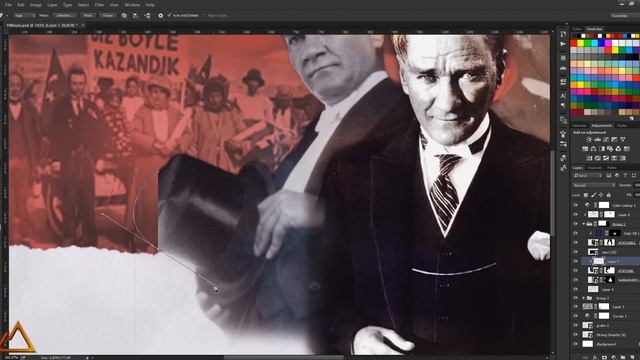640x360 pixels.
Task: Add a layer mask from Layers panel bottom
Action: click(x=604, y=357)
